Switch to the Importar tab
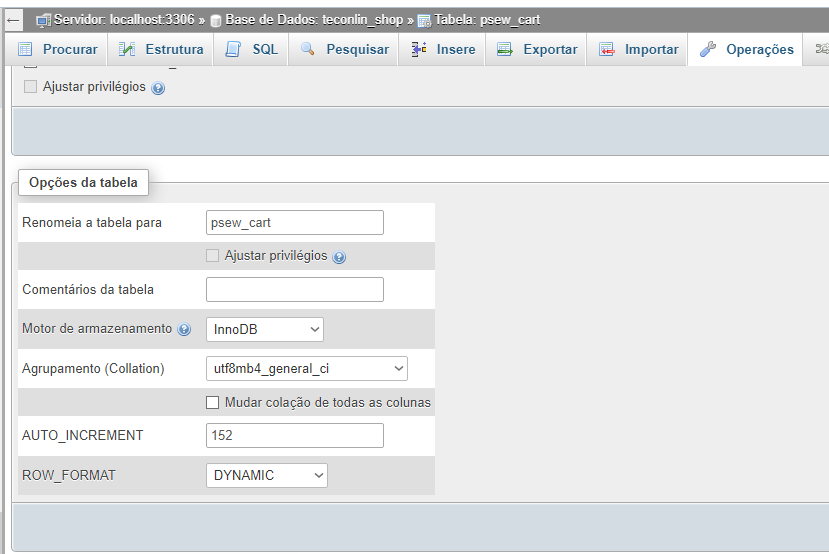Screen dimensions: 829x554 point(638,49)
